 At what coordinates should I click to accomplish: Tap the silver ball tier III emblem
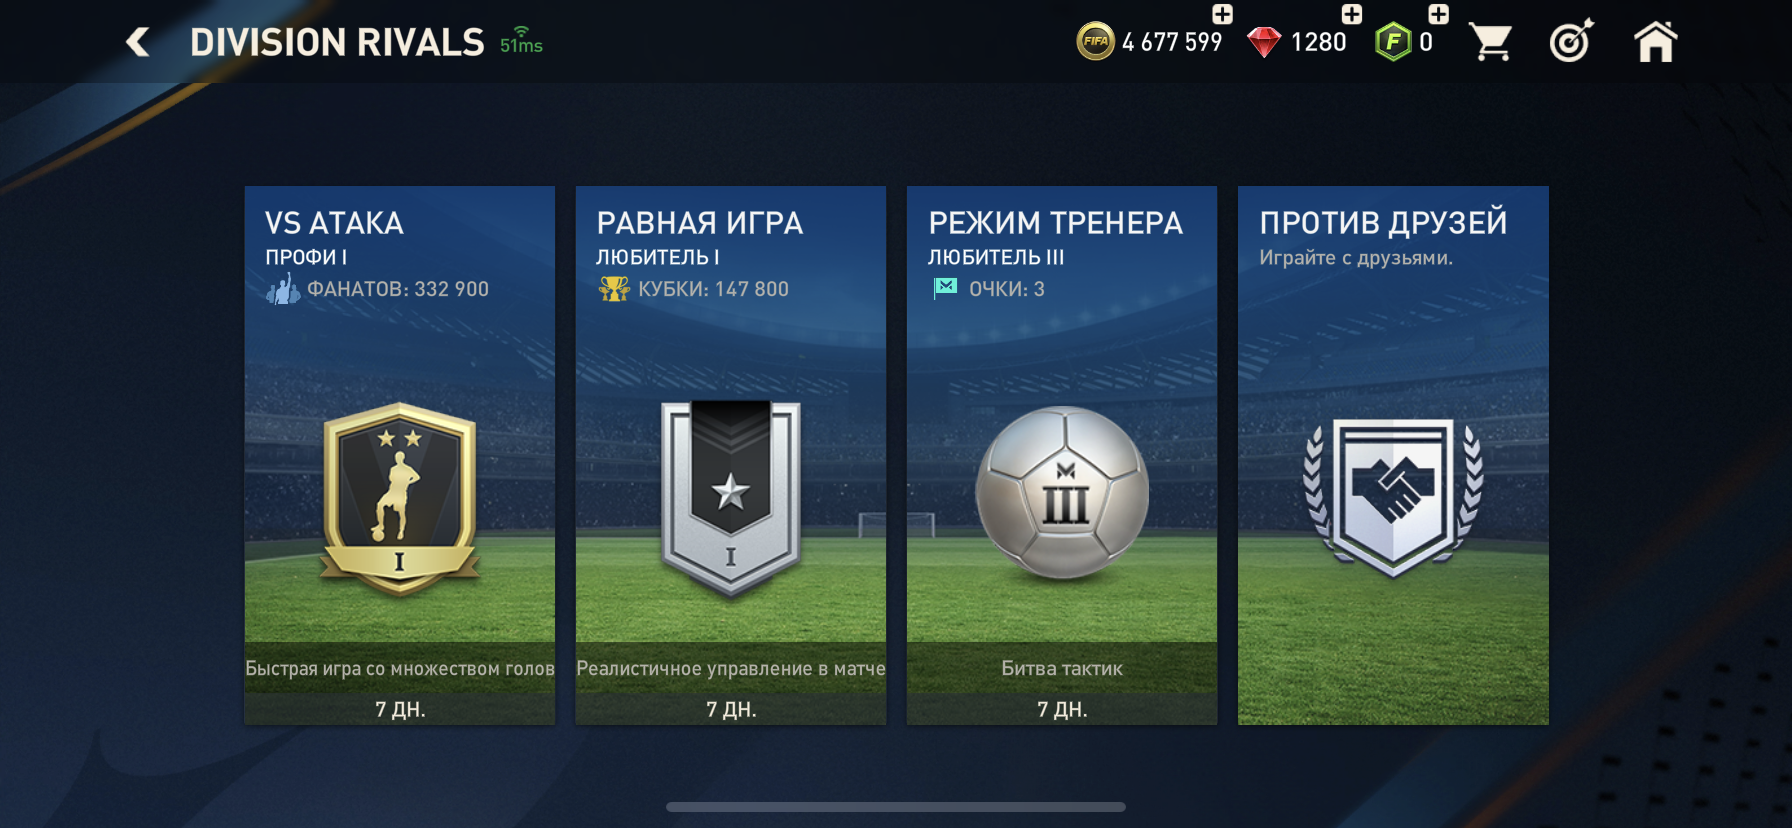1062,492
